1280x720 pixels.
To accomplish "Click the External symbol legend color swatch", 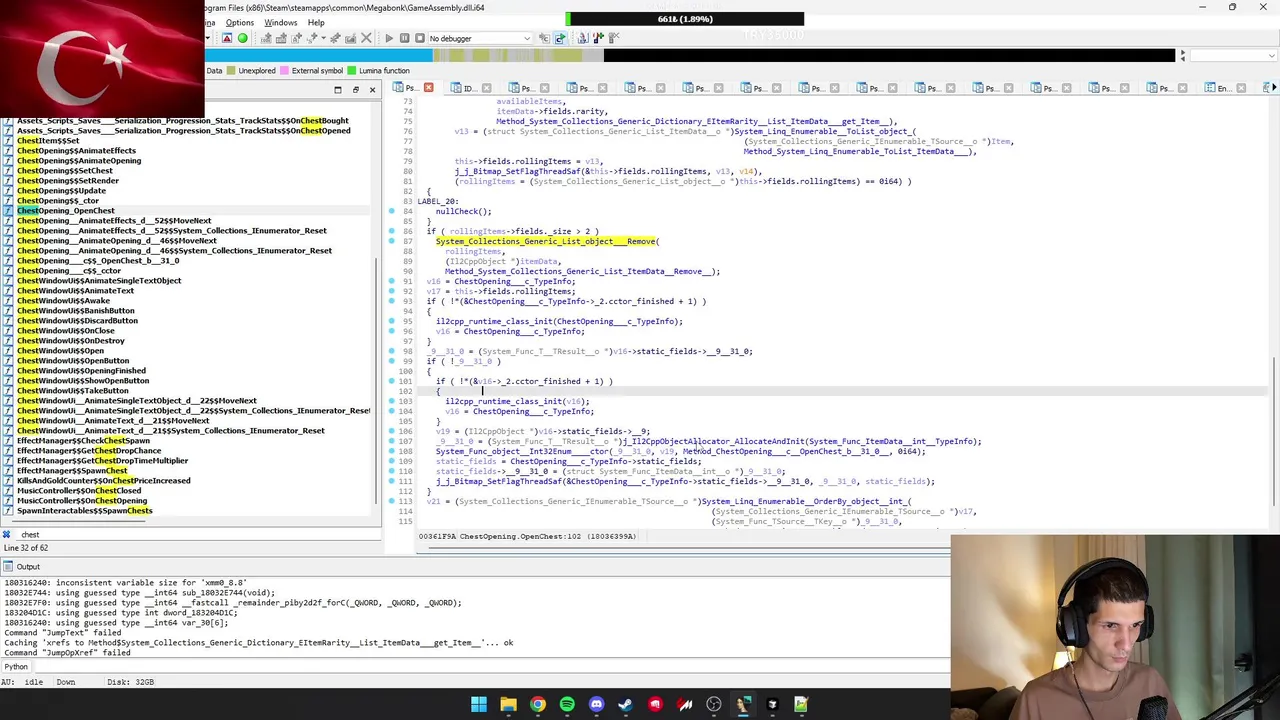I will point(285,71).
